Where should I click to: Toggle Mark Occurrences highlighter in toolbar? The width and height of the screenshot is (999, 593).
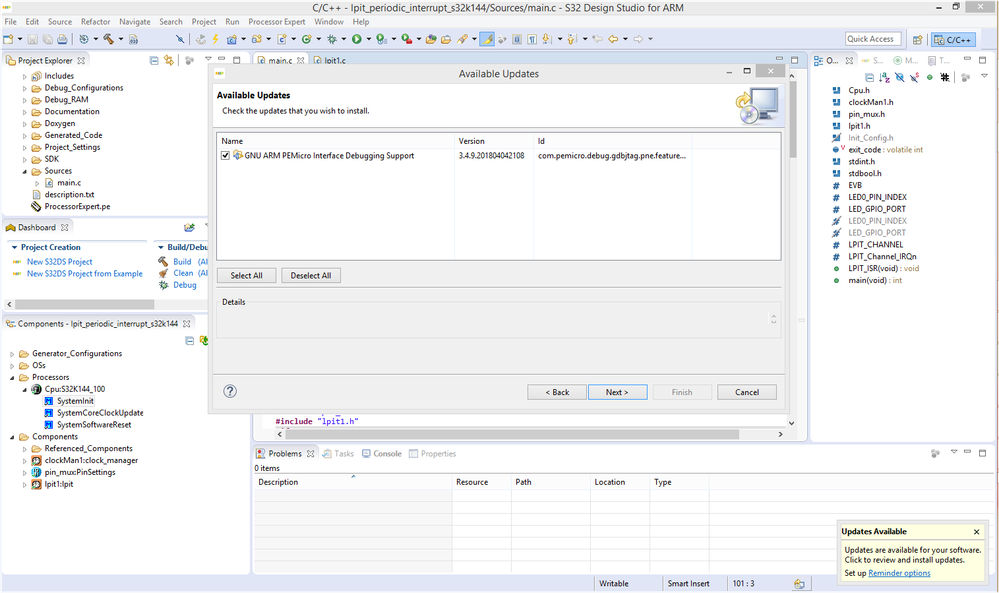[x=487, y=39]
